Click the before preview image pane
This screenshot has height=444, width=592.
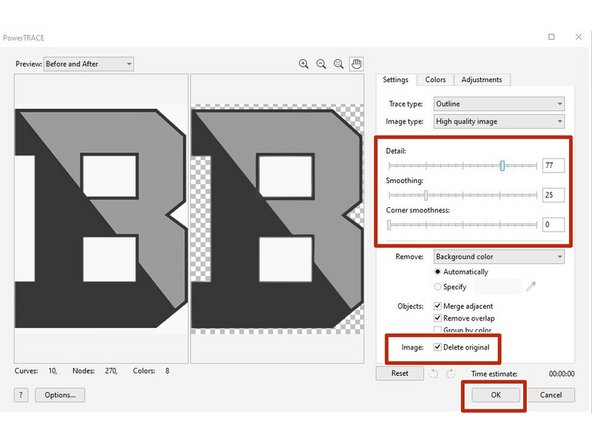tap(101, 219)
